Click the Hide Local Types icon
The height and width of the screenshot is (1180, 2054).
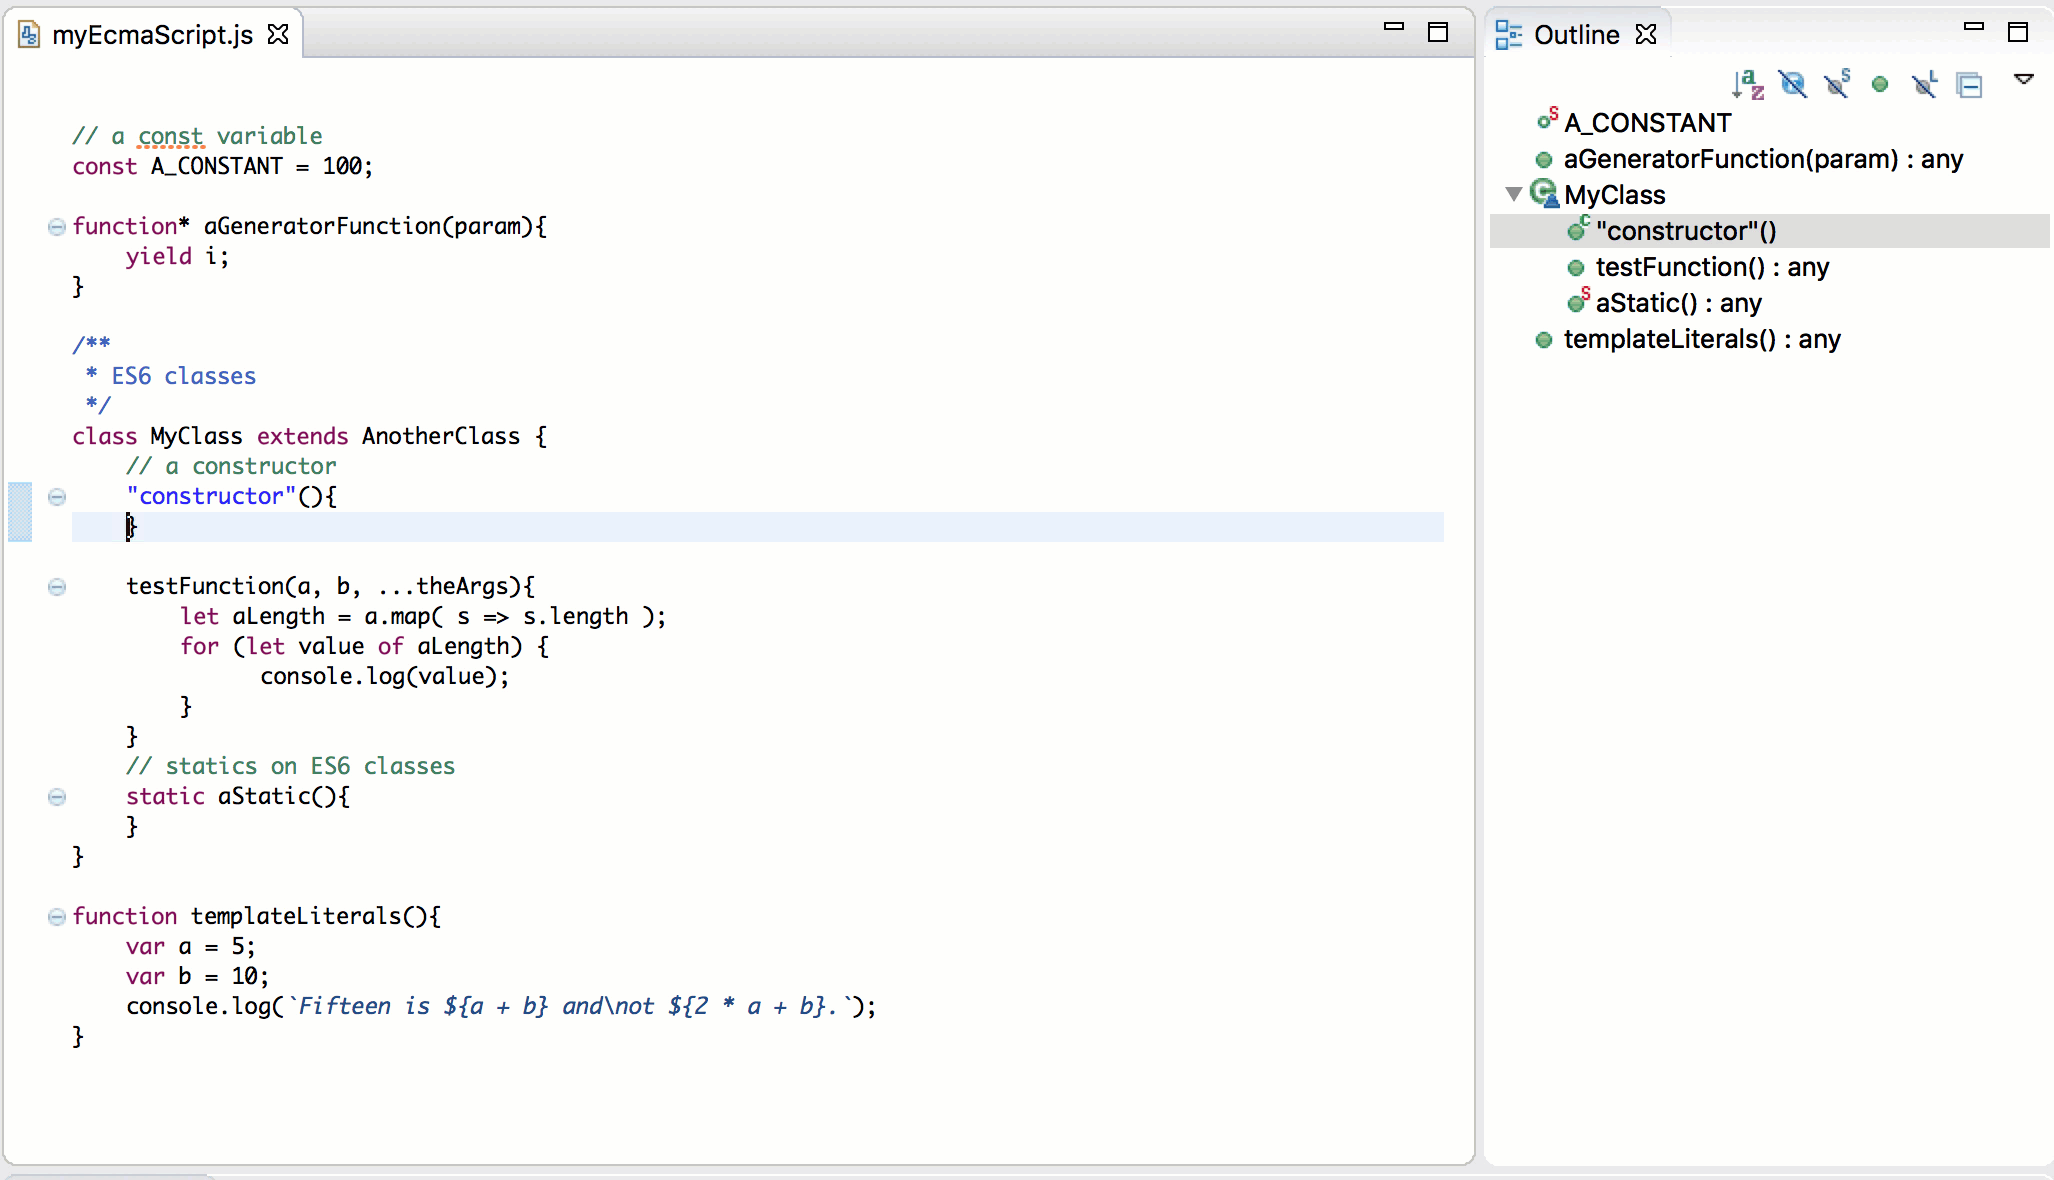pos(1924,85)
